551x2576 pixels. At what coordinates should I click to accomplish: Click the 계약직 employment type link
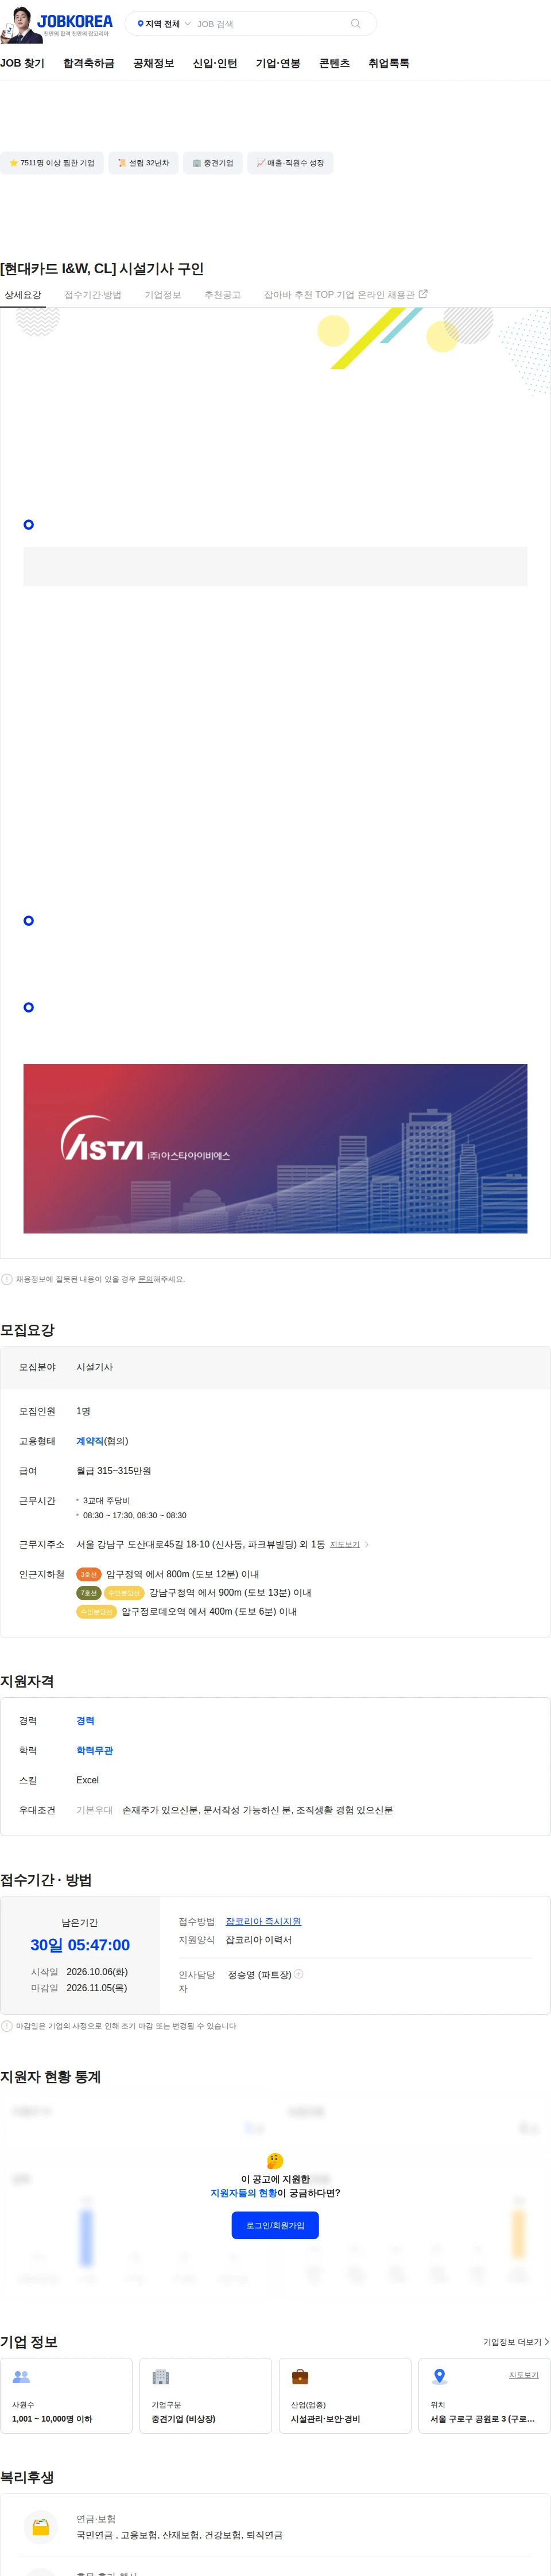click(x=90, y=1441)
